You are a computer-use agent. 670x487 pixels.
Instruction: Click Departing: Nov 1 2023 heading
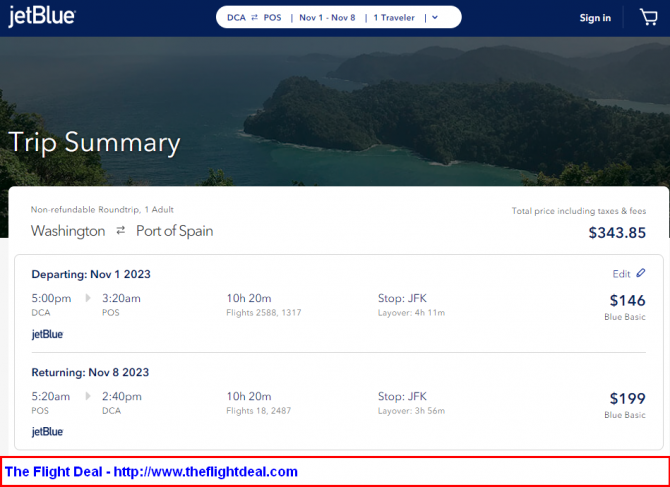pos(91,274)
